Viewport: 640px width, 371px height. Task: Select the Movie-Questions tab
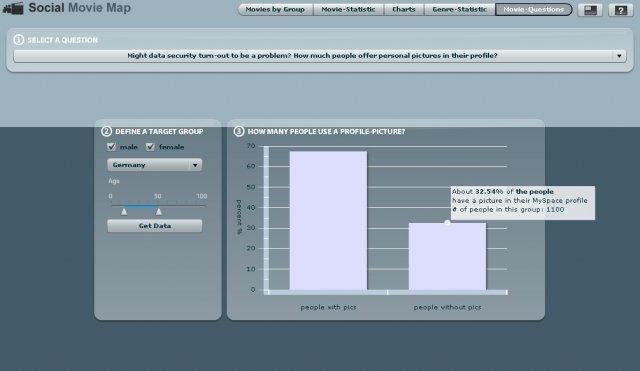(533, 9)
